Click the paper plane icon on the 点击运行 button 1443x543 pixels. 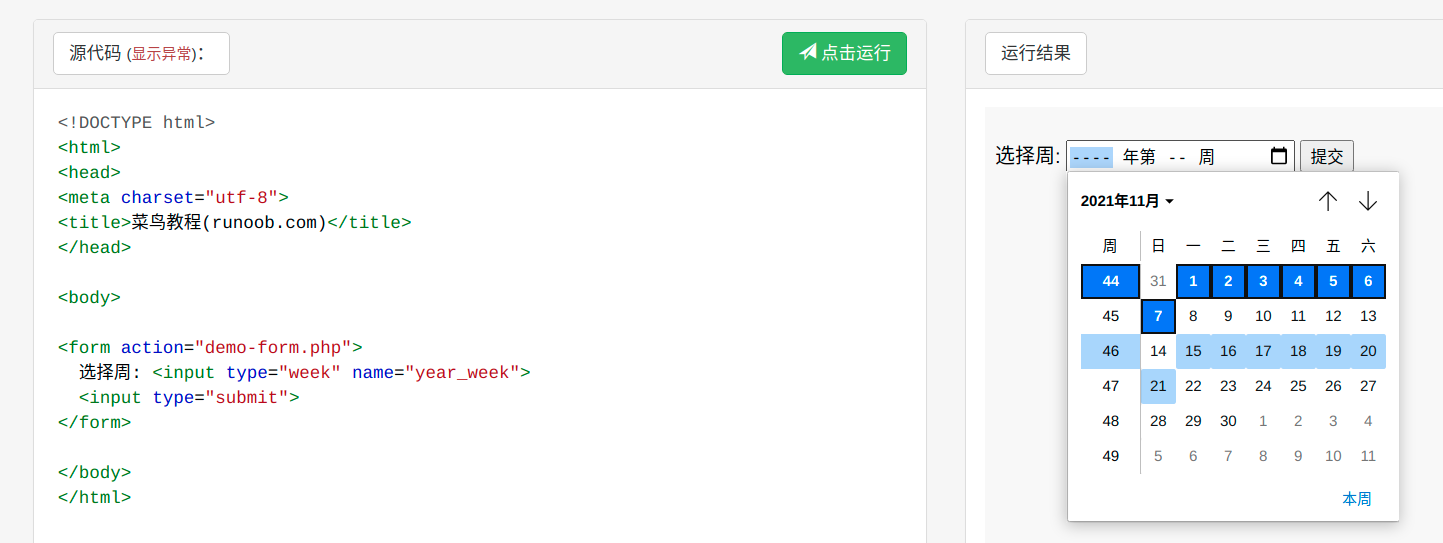808,52
